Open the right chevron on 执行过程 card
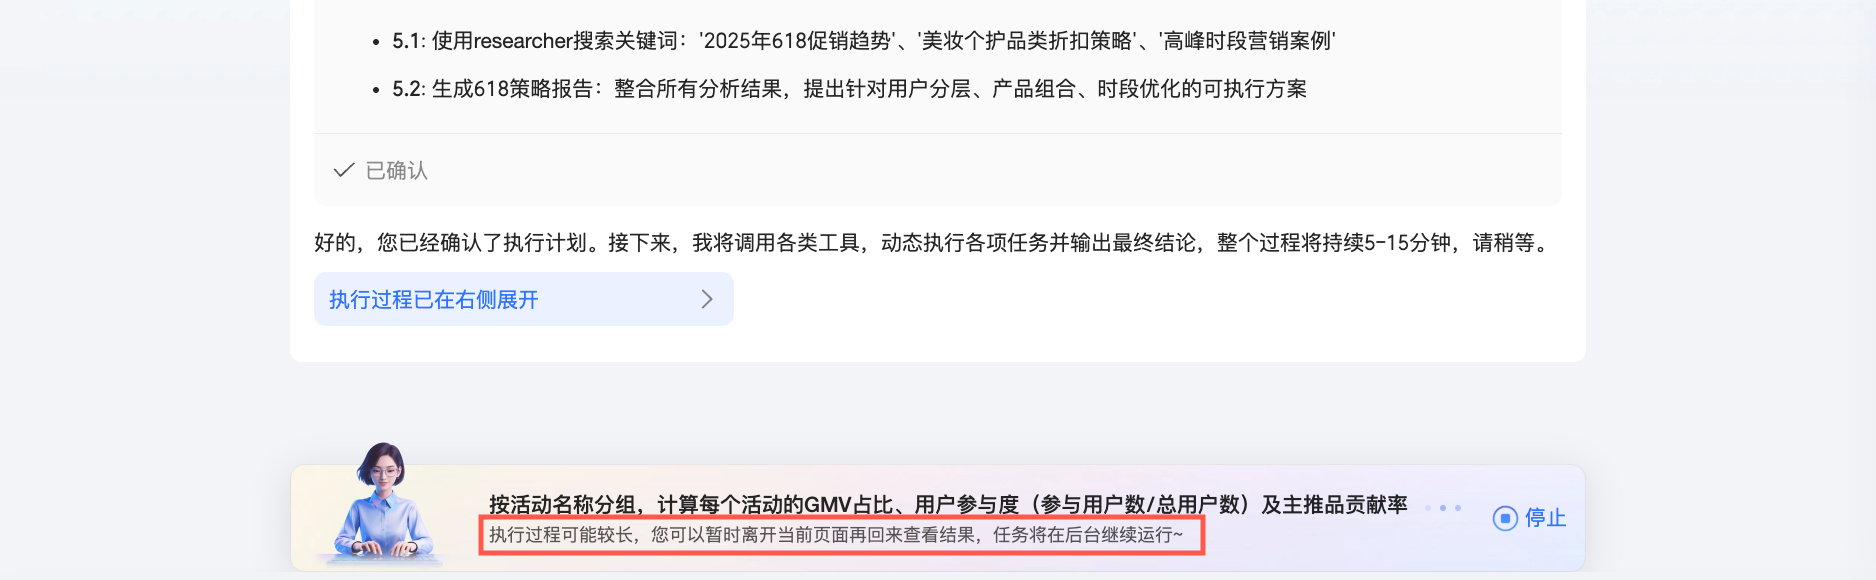The image size is (1876, 580). [x=707, y=299]
